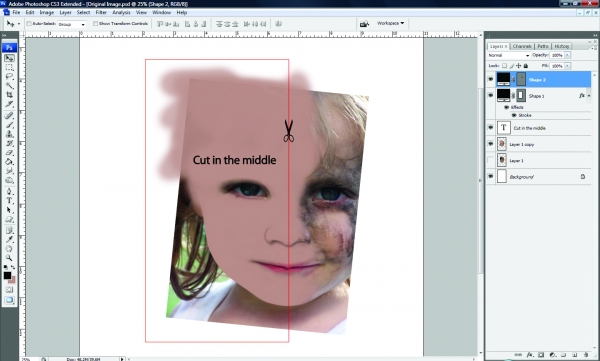600x361 pixels.
Task: Open the Workspace dropdown
Action: pos(390,23)
